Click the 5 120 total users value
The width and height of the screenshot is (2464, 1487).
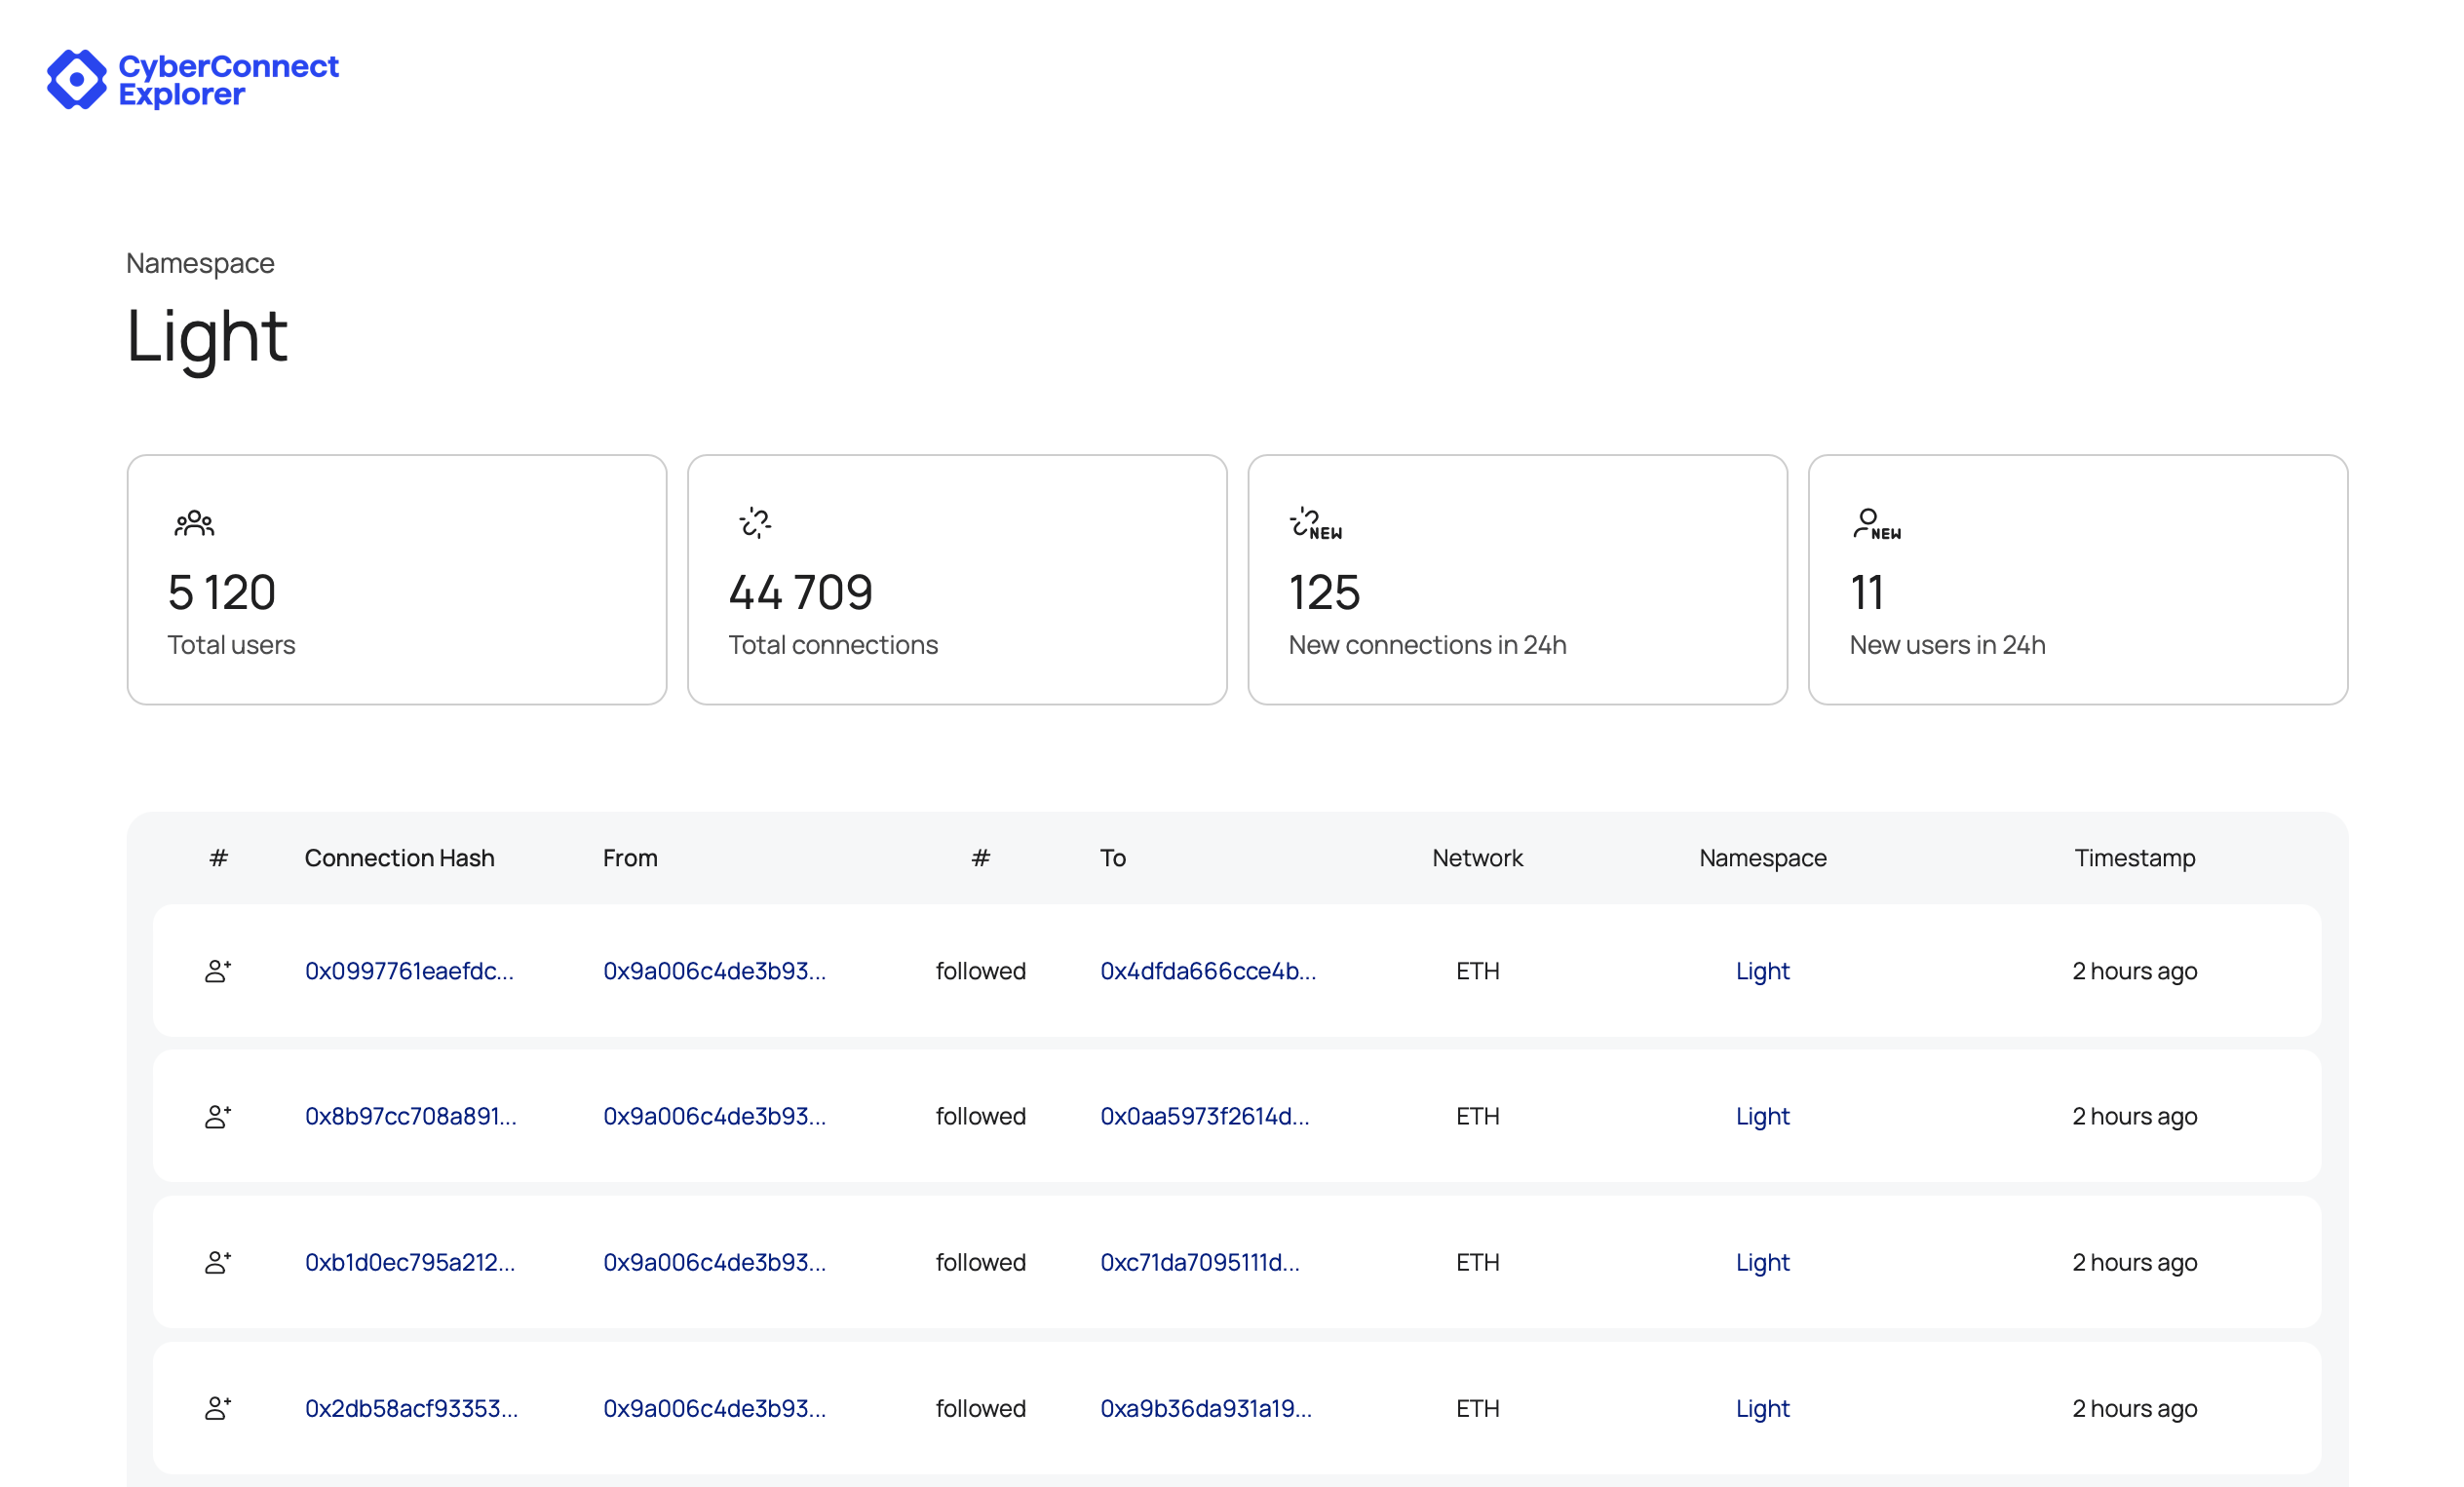coord(222,593)
